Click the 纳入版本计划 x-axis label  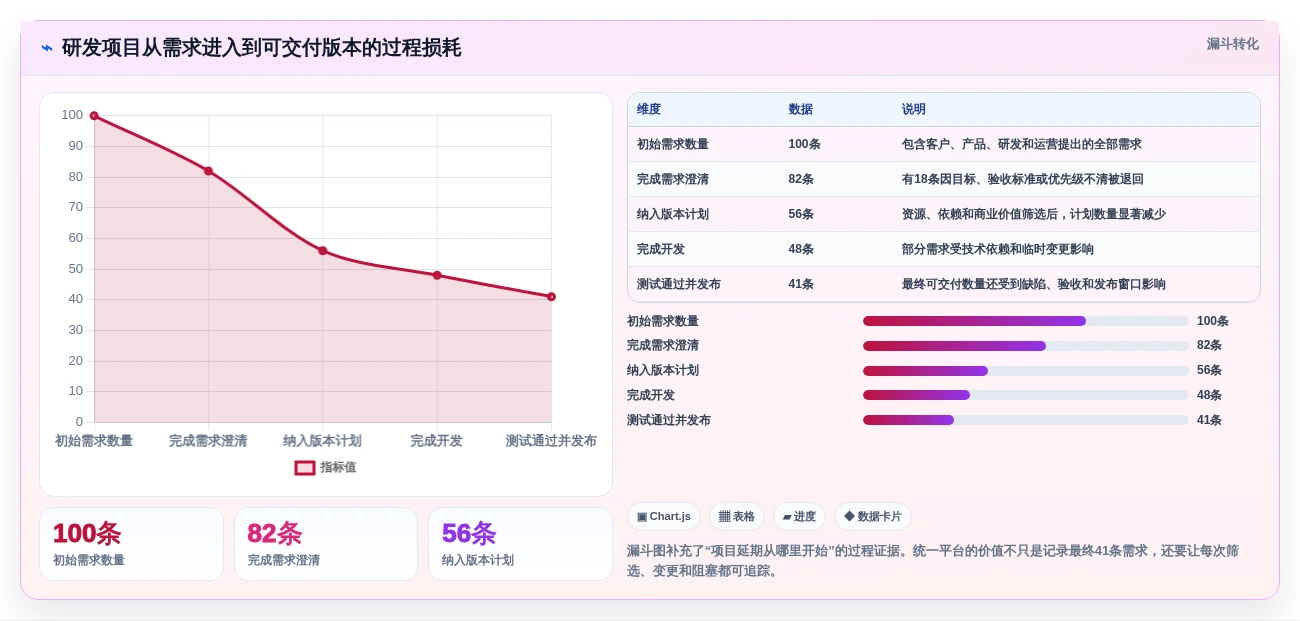[x=323, y=441]
